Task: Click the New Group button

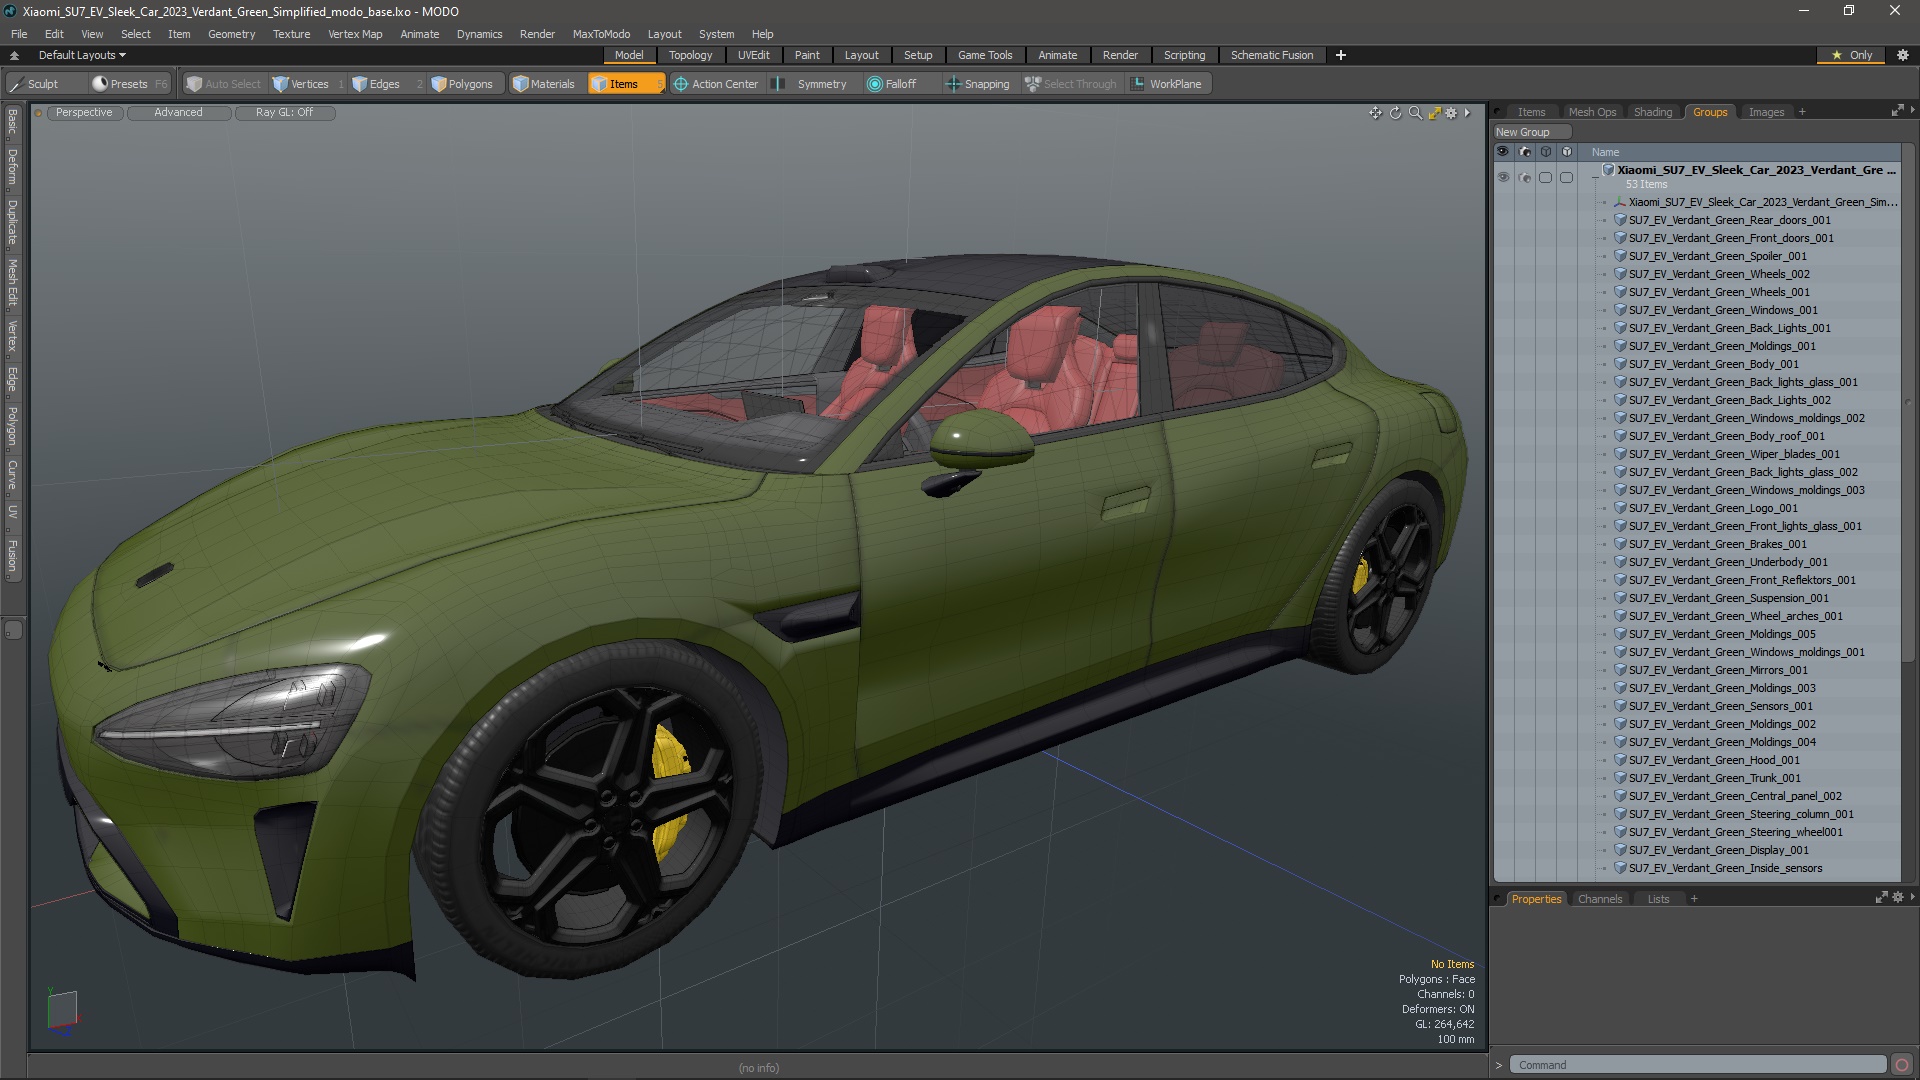Action: point(1531,132)
